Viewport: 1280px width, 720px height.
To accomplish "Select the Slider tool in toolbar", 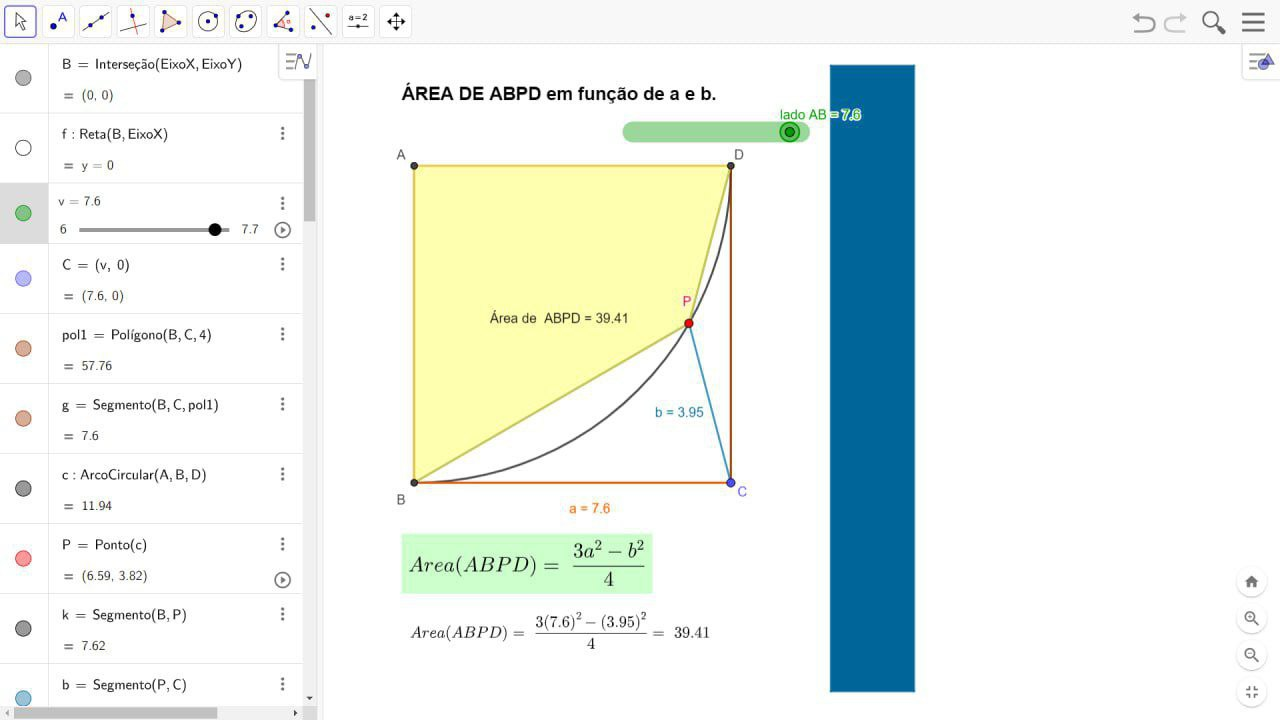I will pyautogui.click(x=358, y=21).
